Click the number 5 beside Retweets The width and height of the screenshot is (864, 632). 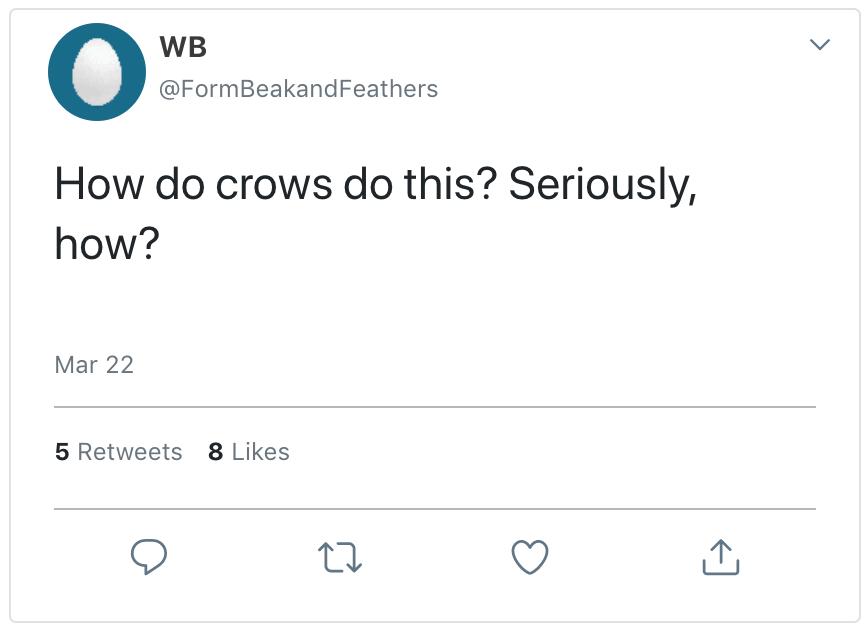pyautogui.click(x=62, y=452)
